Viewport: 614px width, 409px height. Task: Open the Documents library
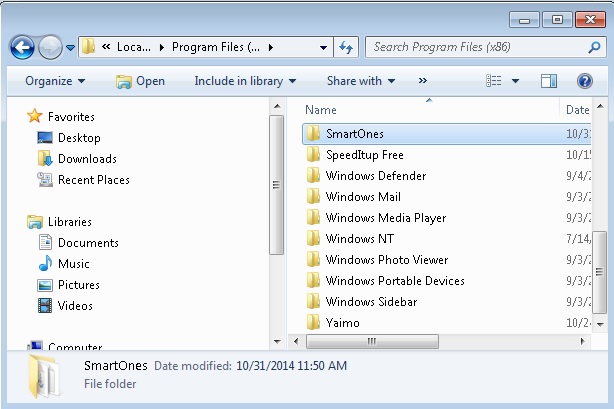88,243
